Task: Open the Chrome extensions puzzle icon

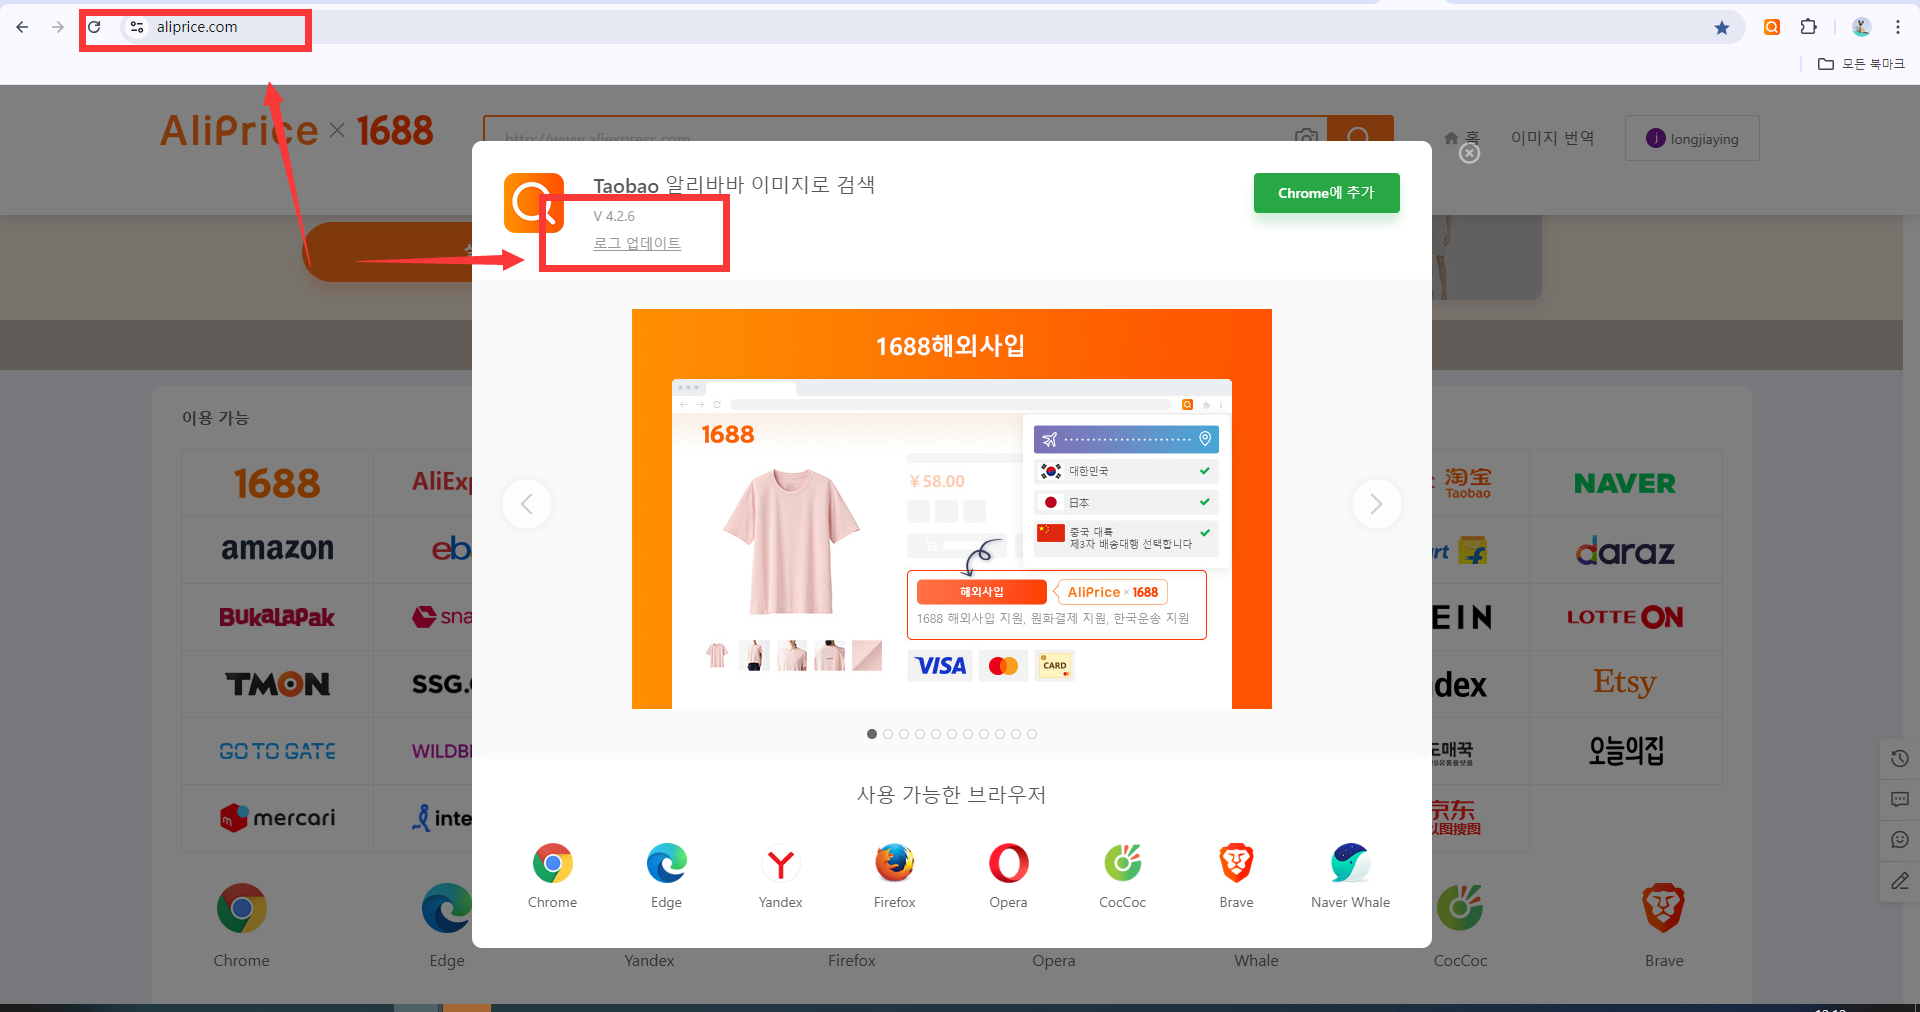Action: 1809,27
